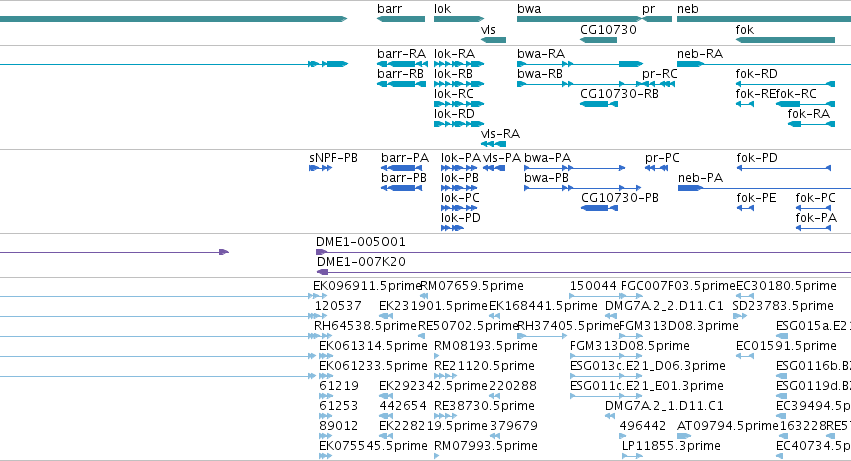The image size is (851, 461).
Task: Click transcript lok-RA
Action: click(459, 64)
